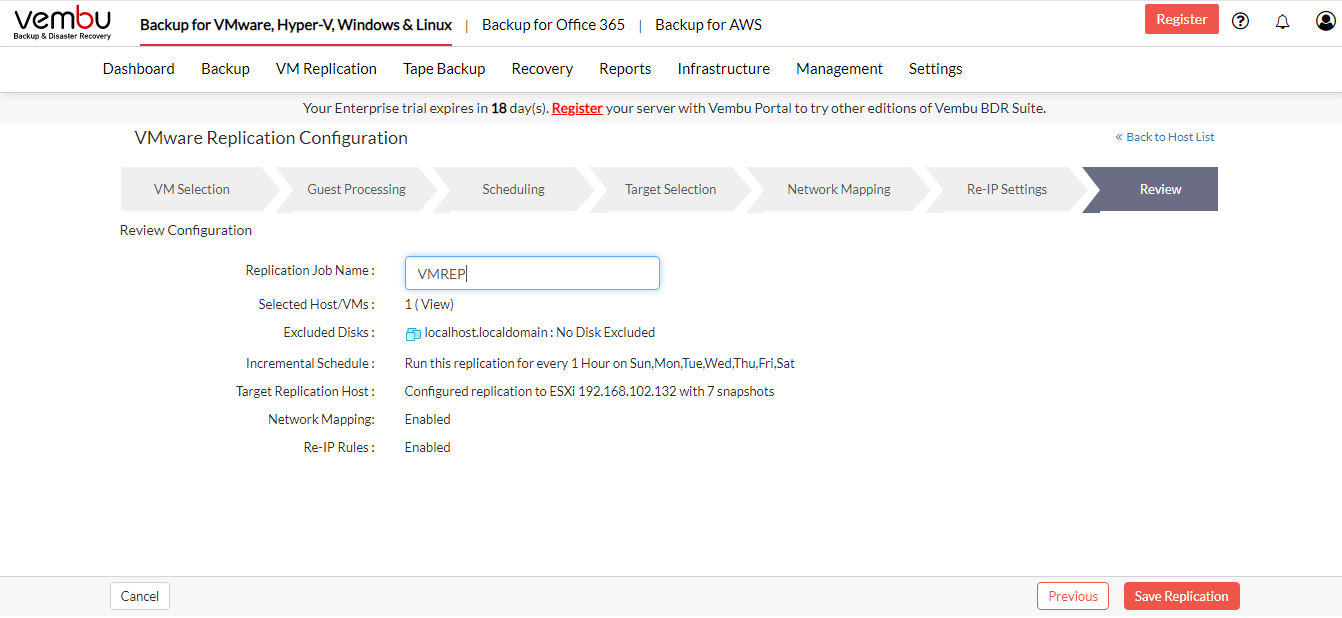Open the Backup menu
The height and width of the screenshot is (618, 1342).
225,69
